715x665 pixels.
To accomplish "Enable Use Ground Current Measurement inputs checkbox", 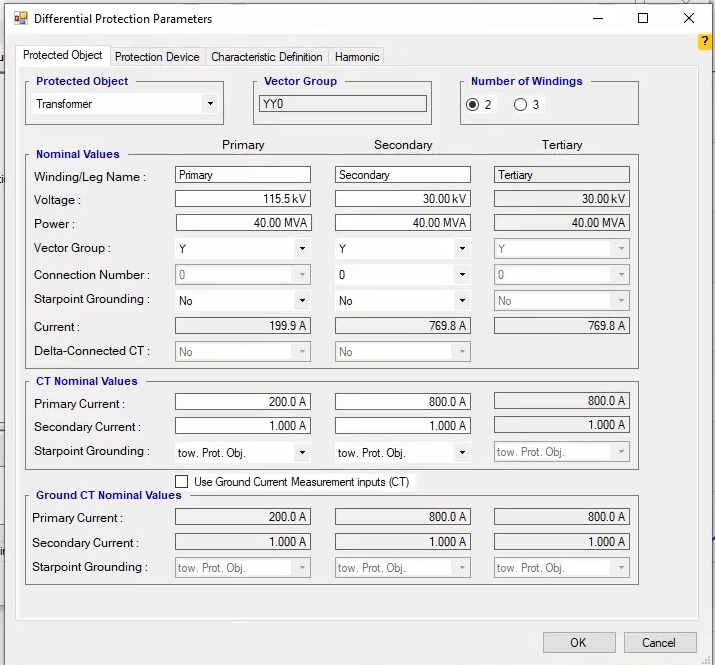I will [x=182, y=482].
